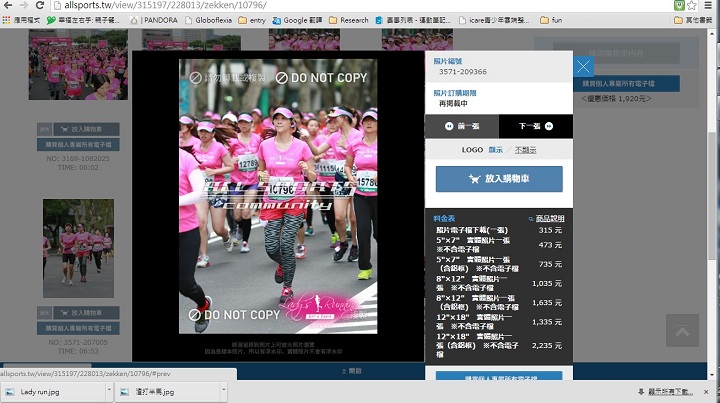This screenshot has height=403, width=720.
Task: Click the 1,335 元 price for 12x18 print
Action: [x=547, y=322]
